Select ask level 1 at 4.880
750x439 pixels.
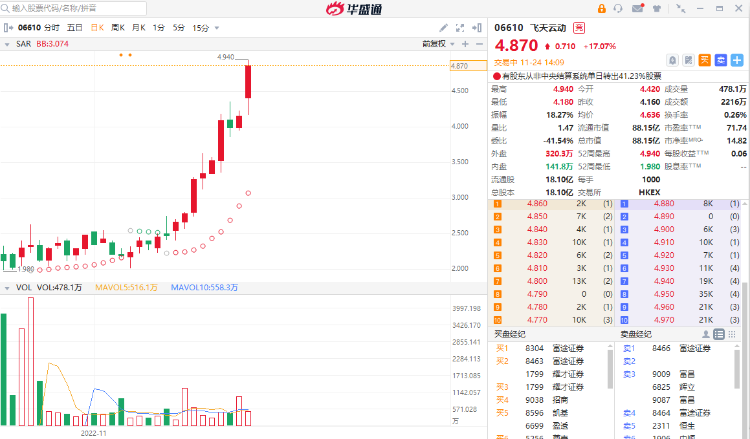pos(680,204)
